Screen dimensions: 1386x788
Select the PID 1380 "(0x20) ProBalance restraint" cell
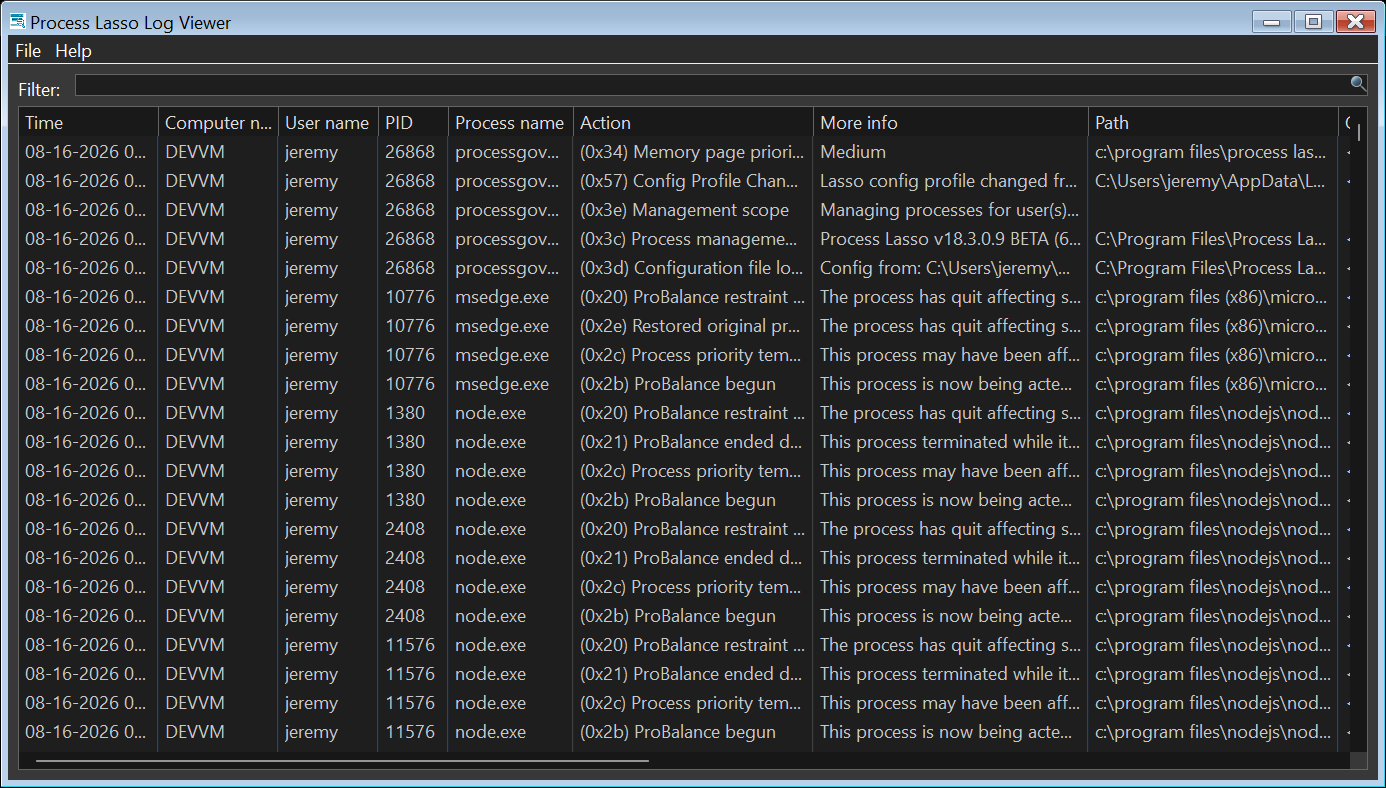point(692,413)
